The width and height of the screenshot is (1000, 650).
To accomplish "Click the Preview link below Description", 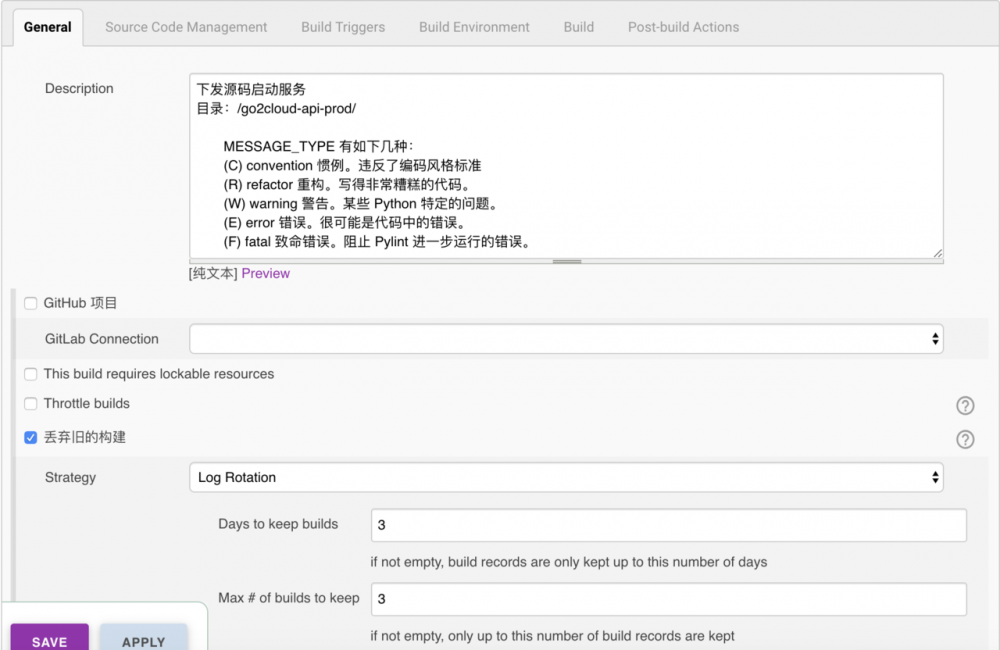I will (x=265, y=272).
